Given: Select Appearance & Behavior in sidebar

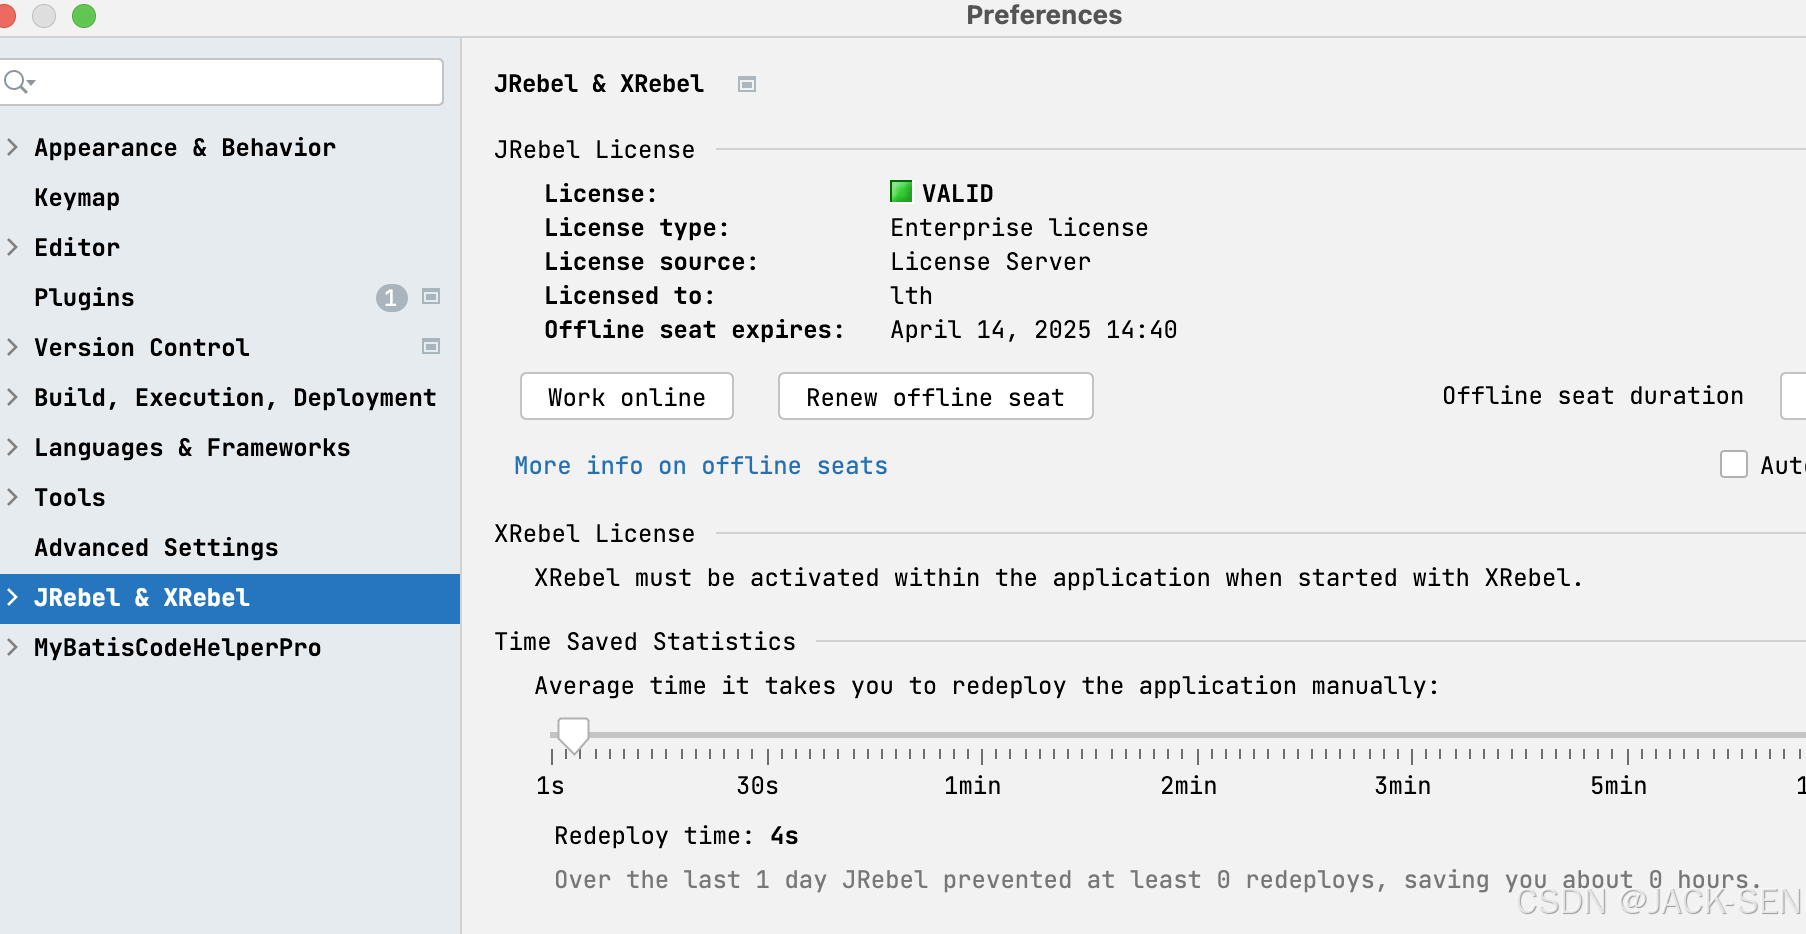Looking at the screenshot, I should (x=185, y=148).
